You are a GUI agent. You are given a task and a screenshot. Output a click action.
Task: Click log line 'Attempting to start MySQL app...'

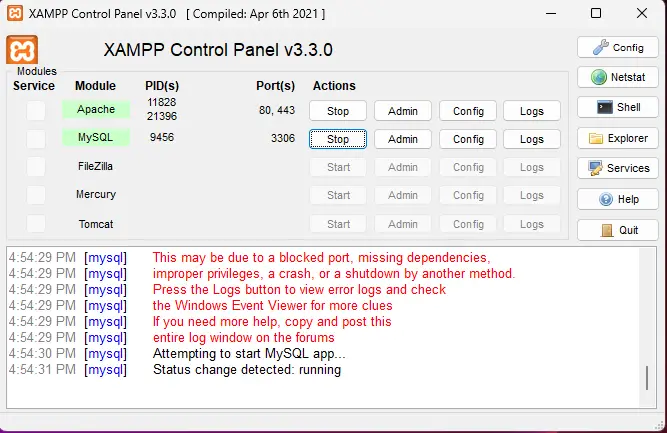[x=249, y=353]
